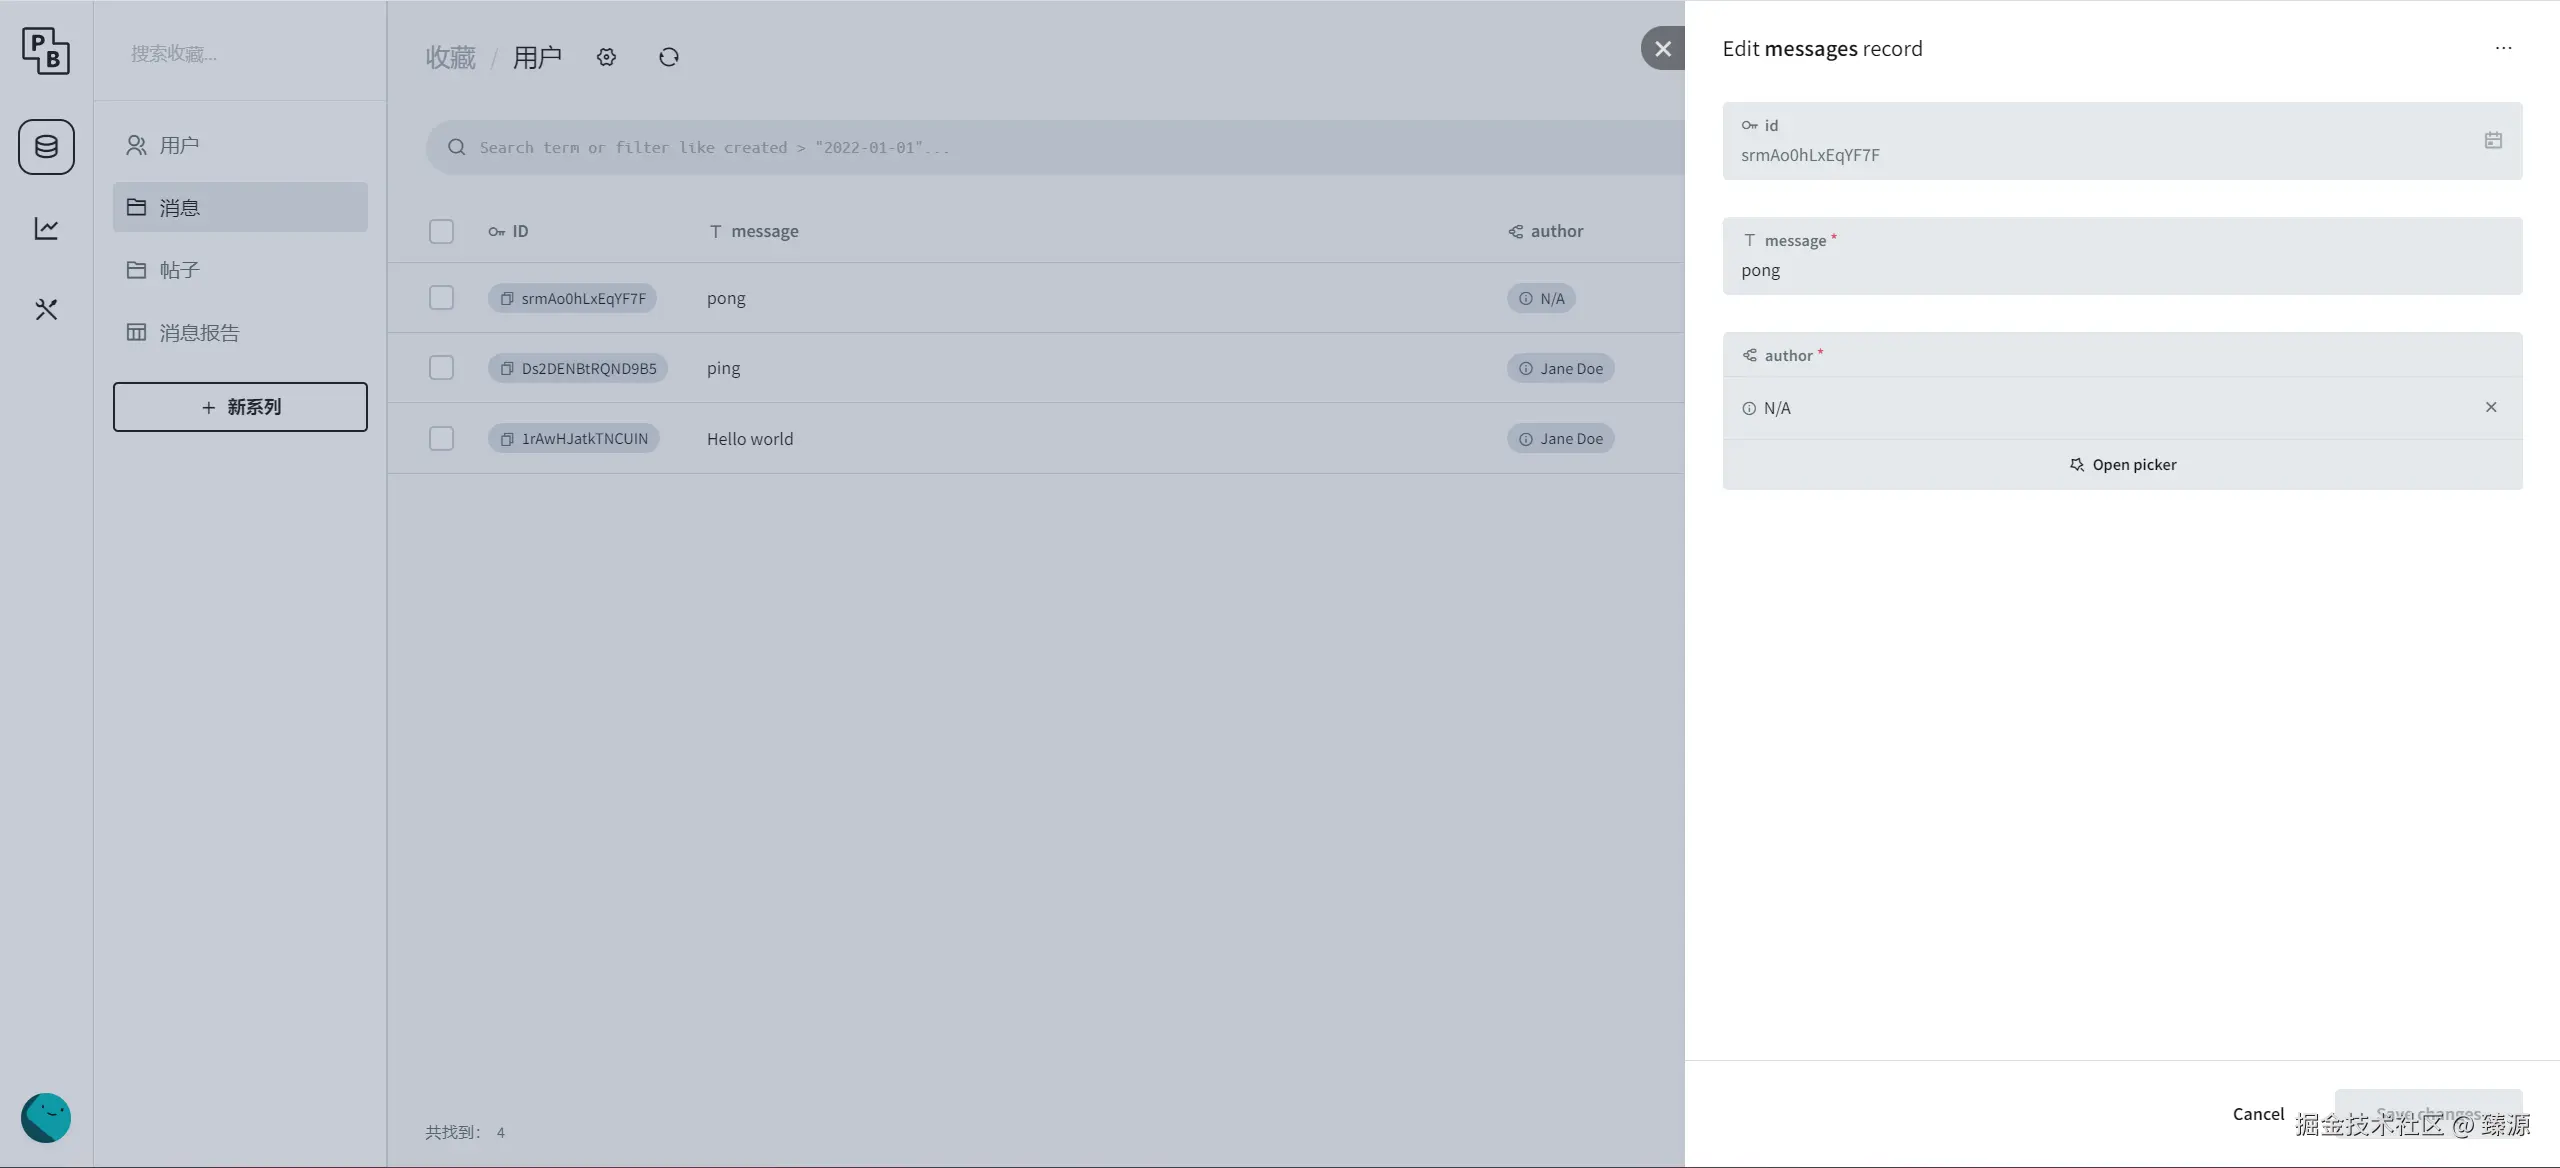
Task: Sort the table by the message column
Action: point(764,231)
